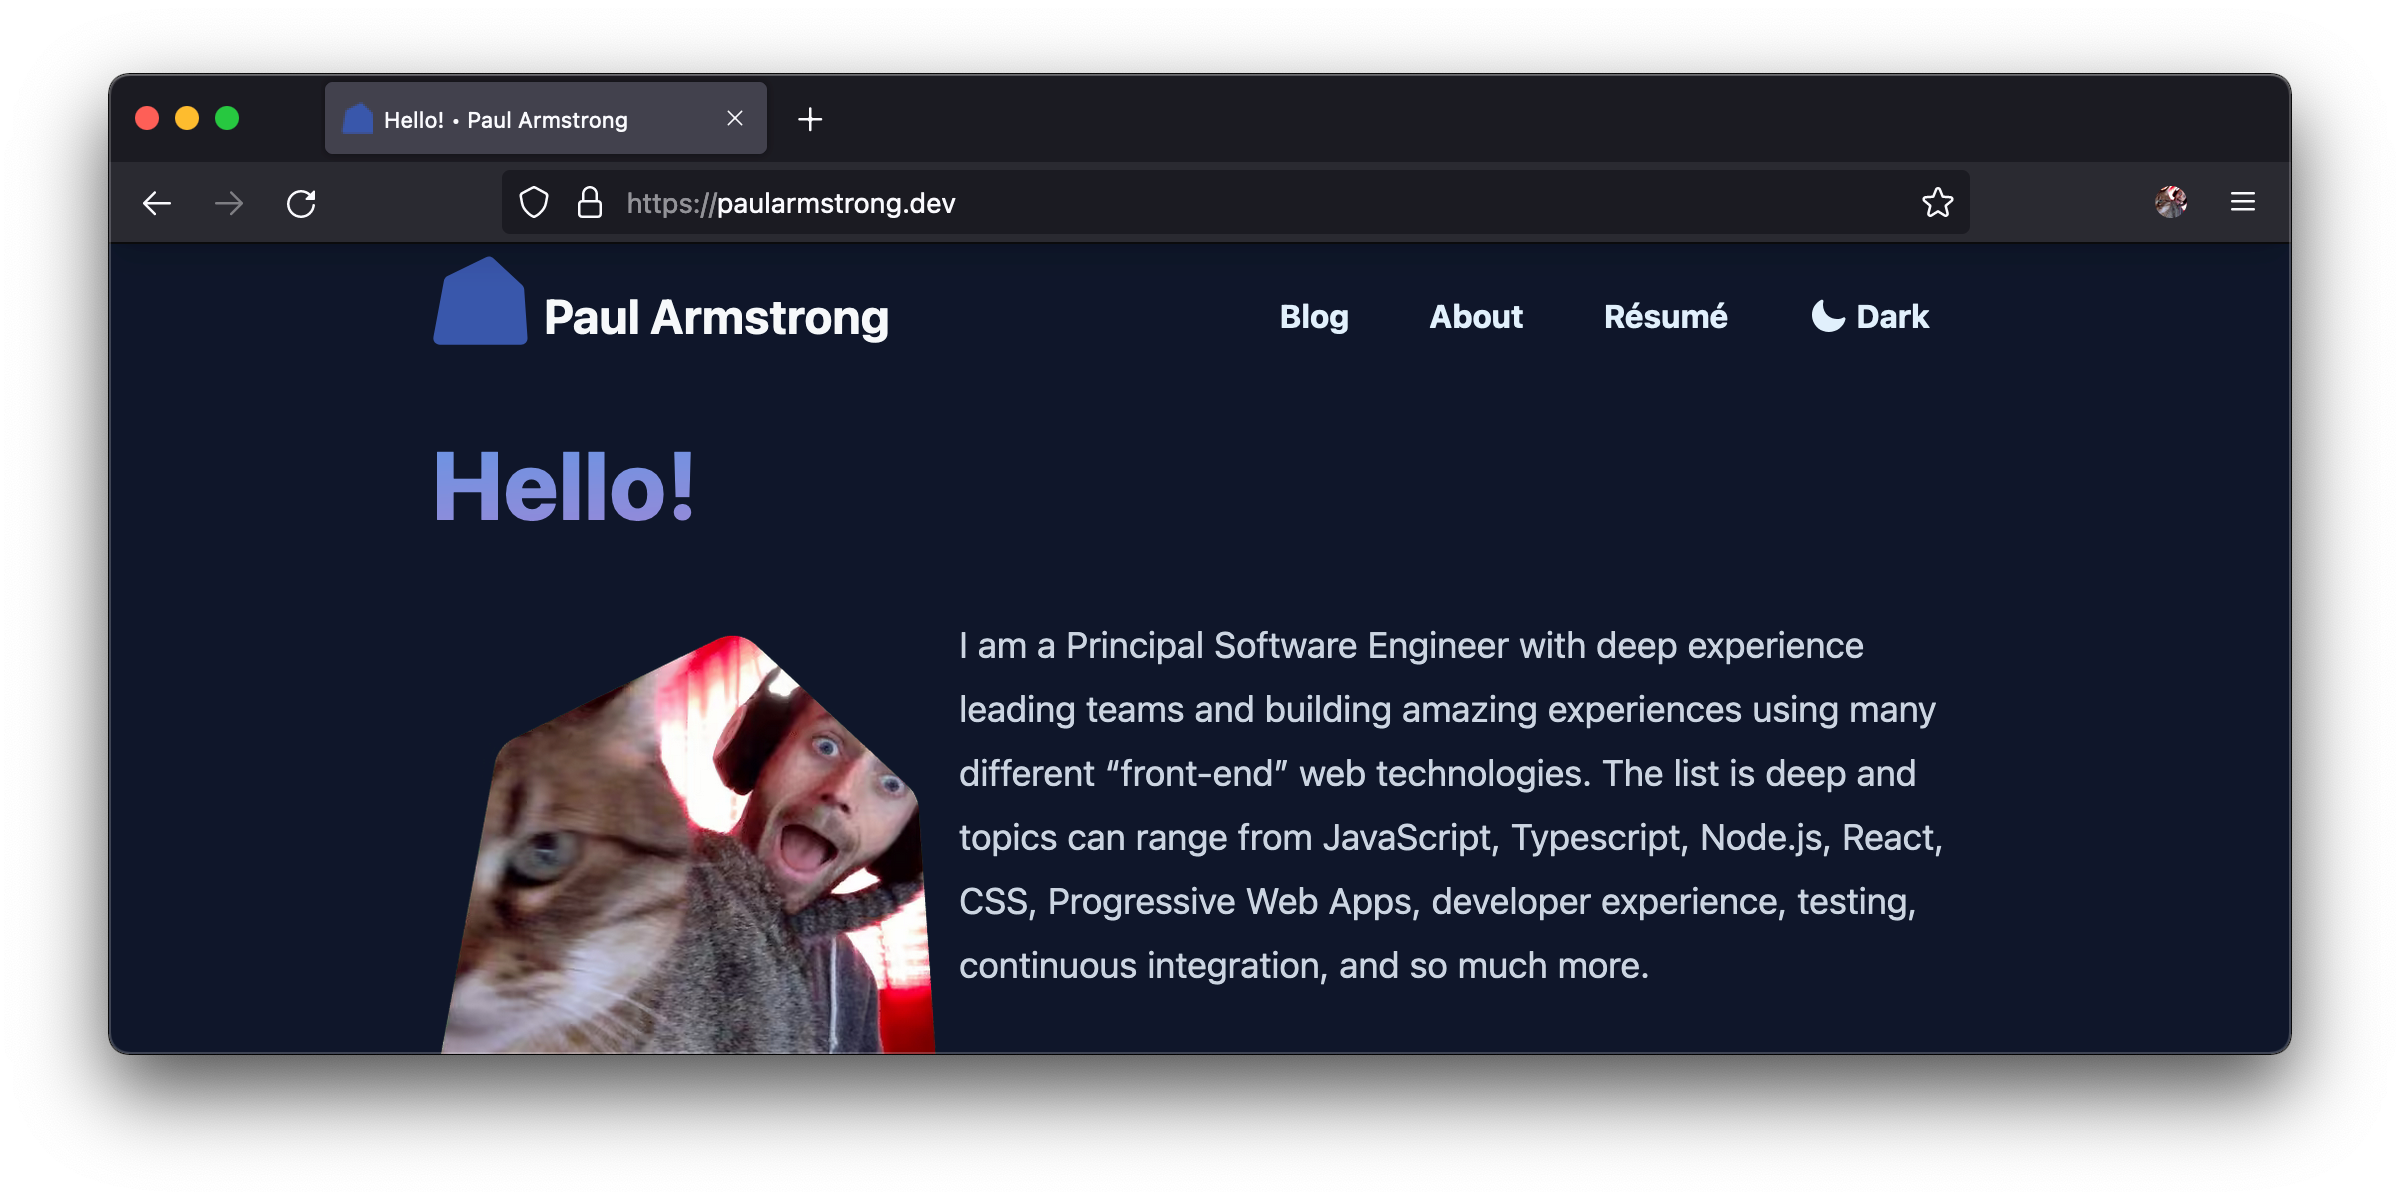Click the profile avatar icon
The height and width of the screenshot is (1200, 2400).
point(2172,202)
